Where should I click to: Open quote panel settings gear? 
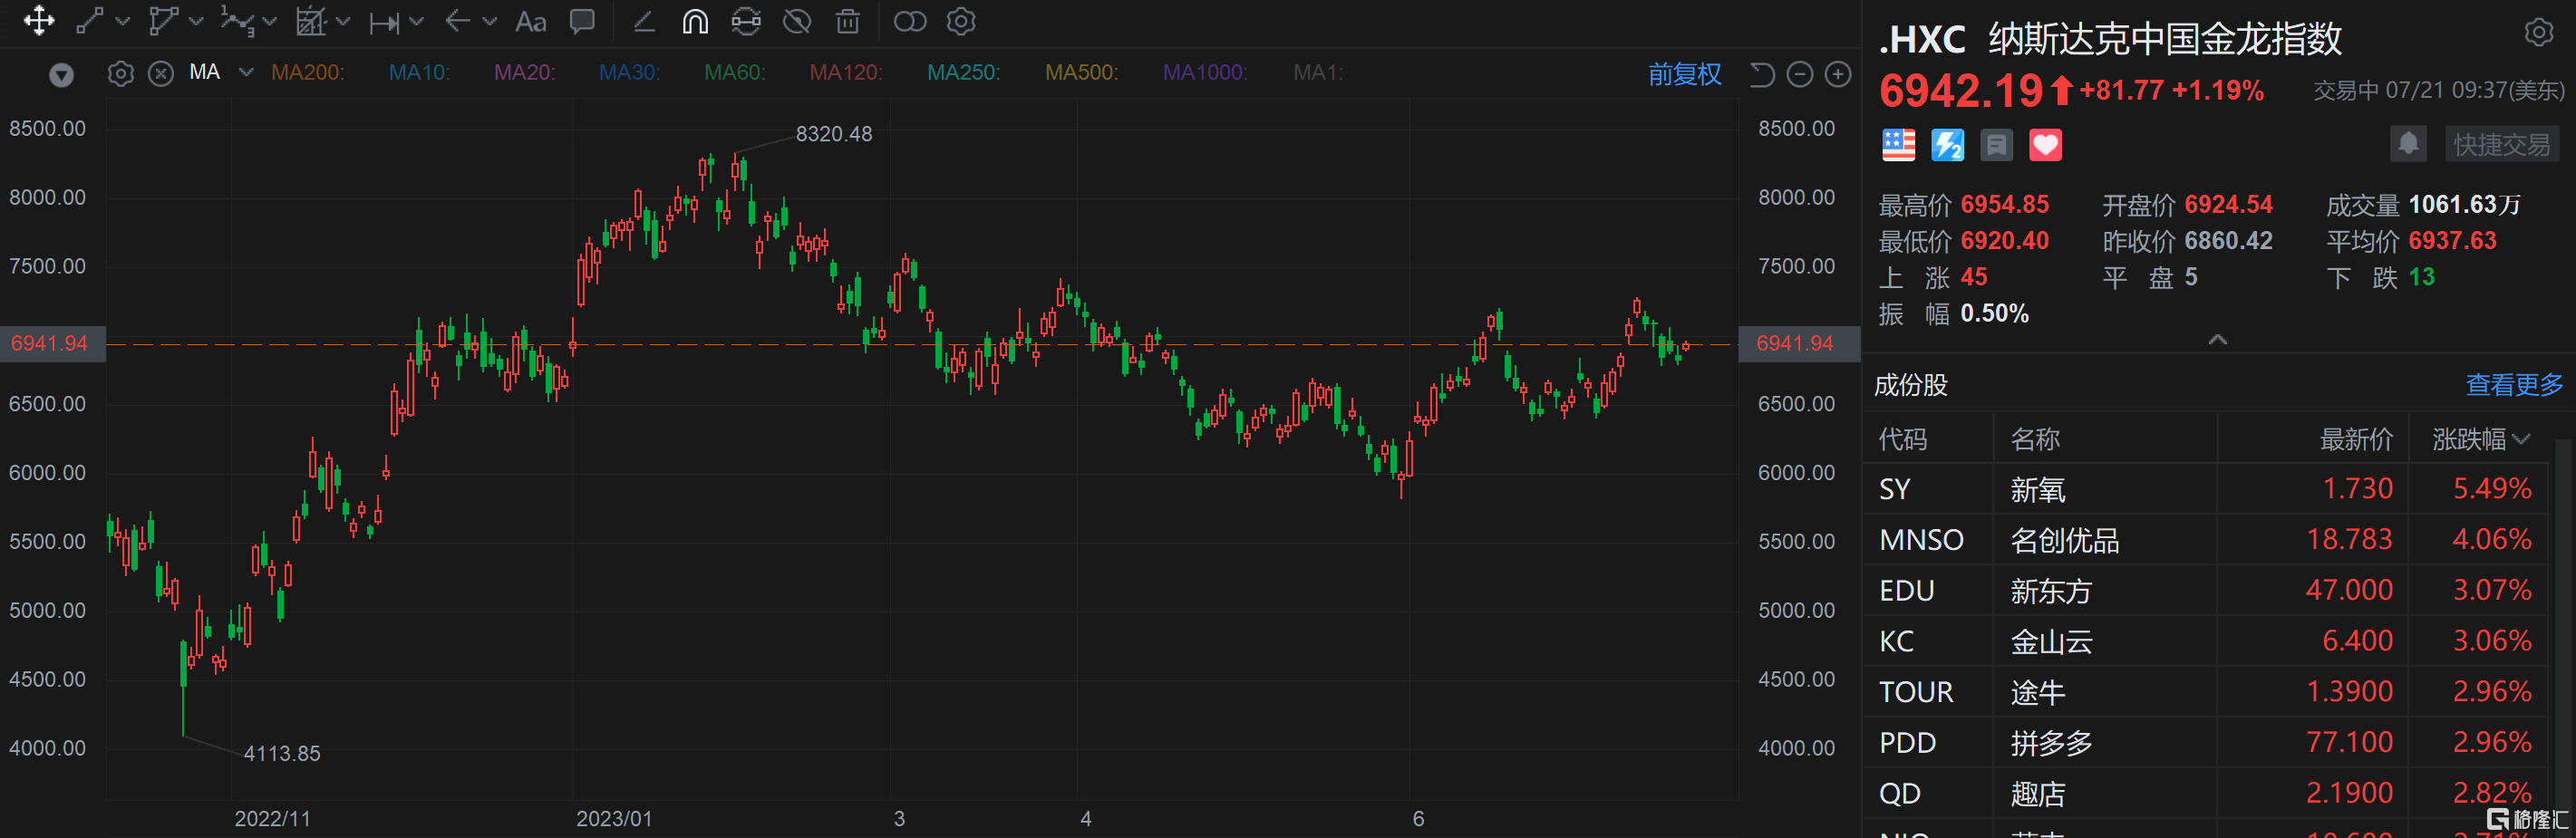coord(2539,33)
